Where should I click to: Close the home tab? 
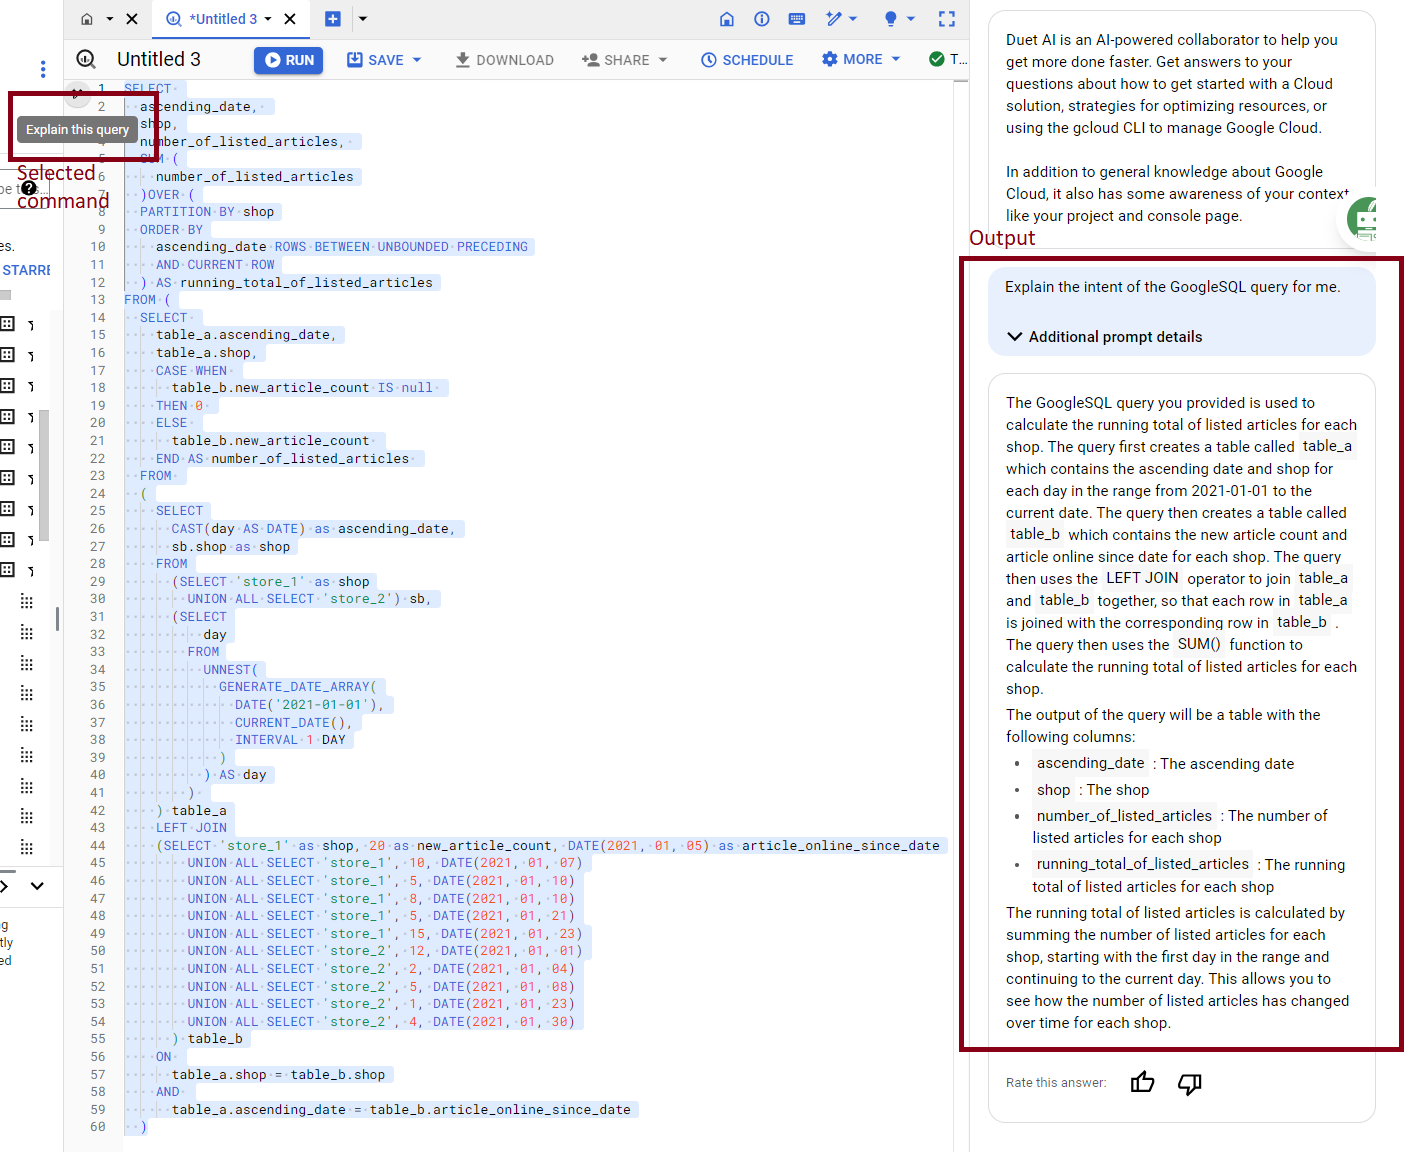point(132,19)
